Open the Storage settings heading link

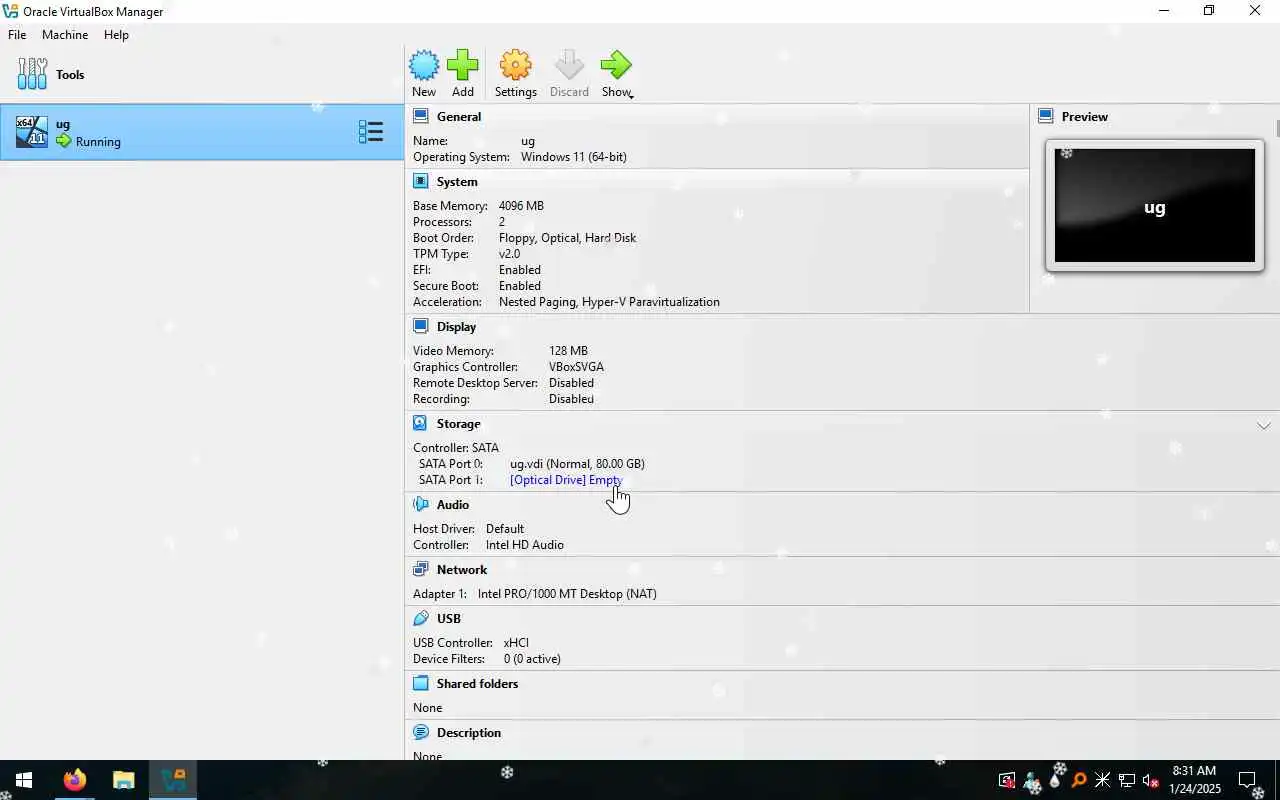pyautogui.click(x=458, y=424)
